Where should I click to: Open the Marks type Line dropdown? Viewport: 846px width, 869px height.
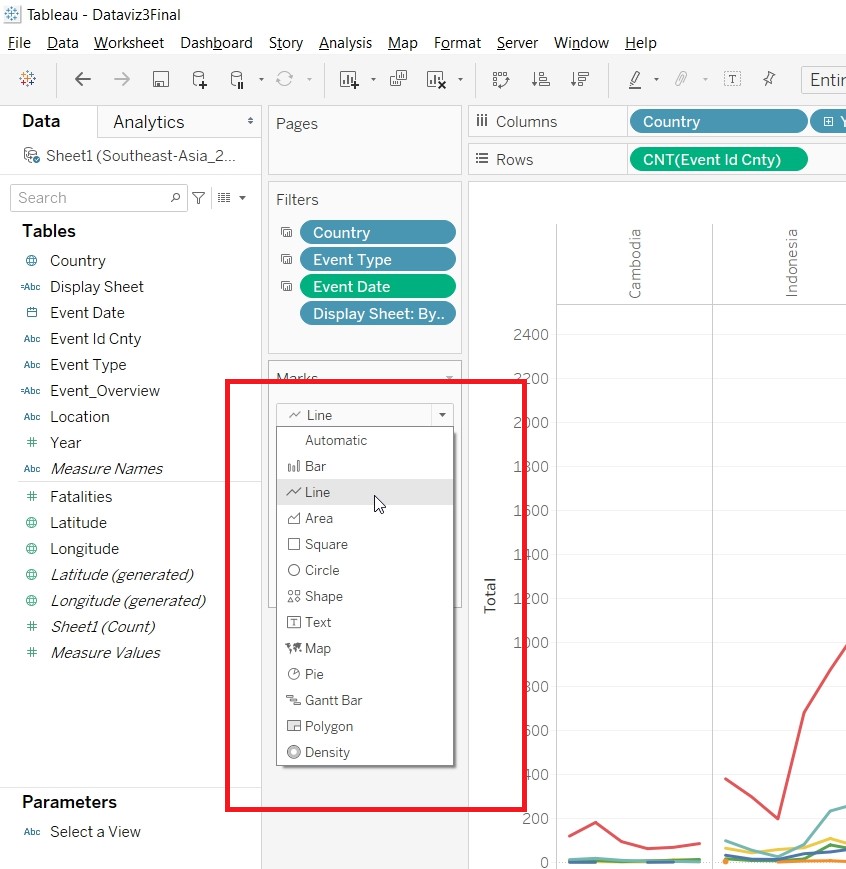(x=441, y=415)
